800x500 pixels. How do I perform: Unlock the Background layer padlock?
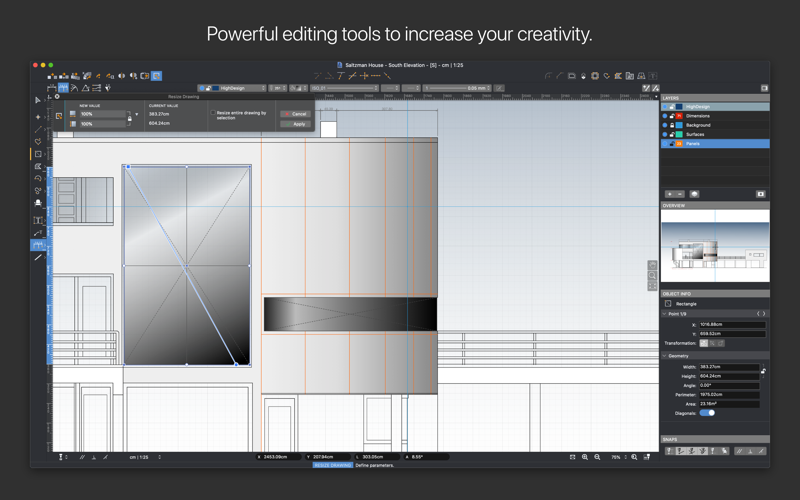tap(672, 125)
